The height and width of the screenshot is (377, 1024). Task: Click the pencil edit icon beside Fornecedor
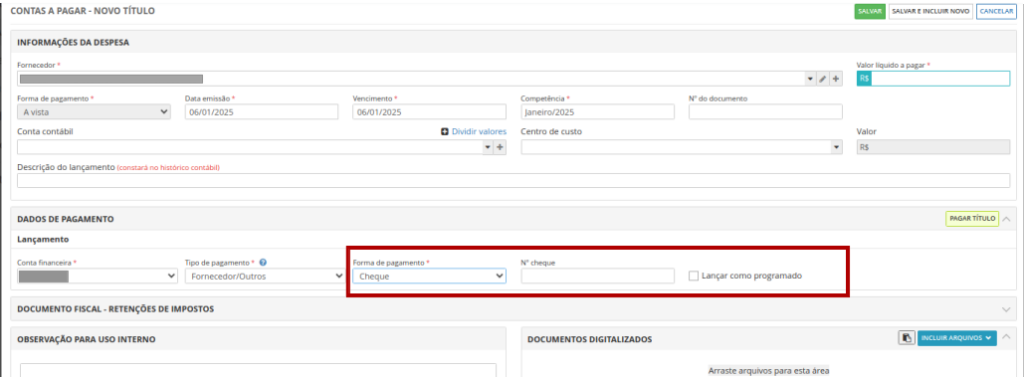823,79
